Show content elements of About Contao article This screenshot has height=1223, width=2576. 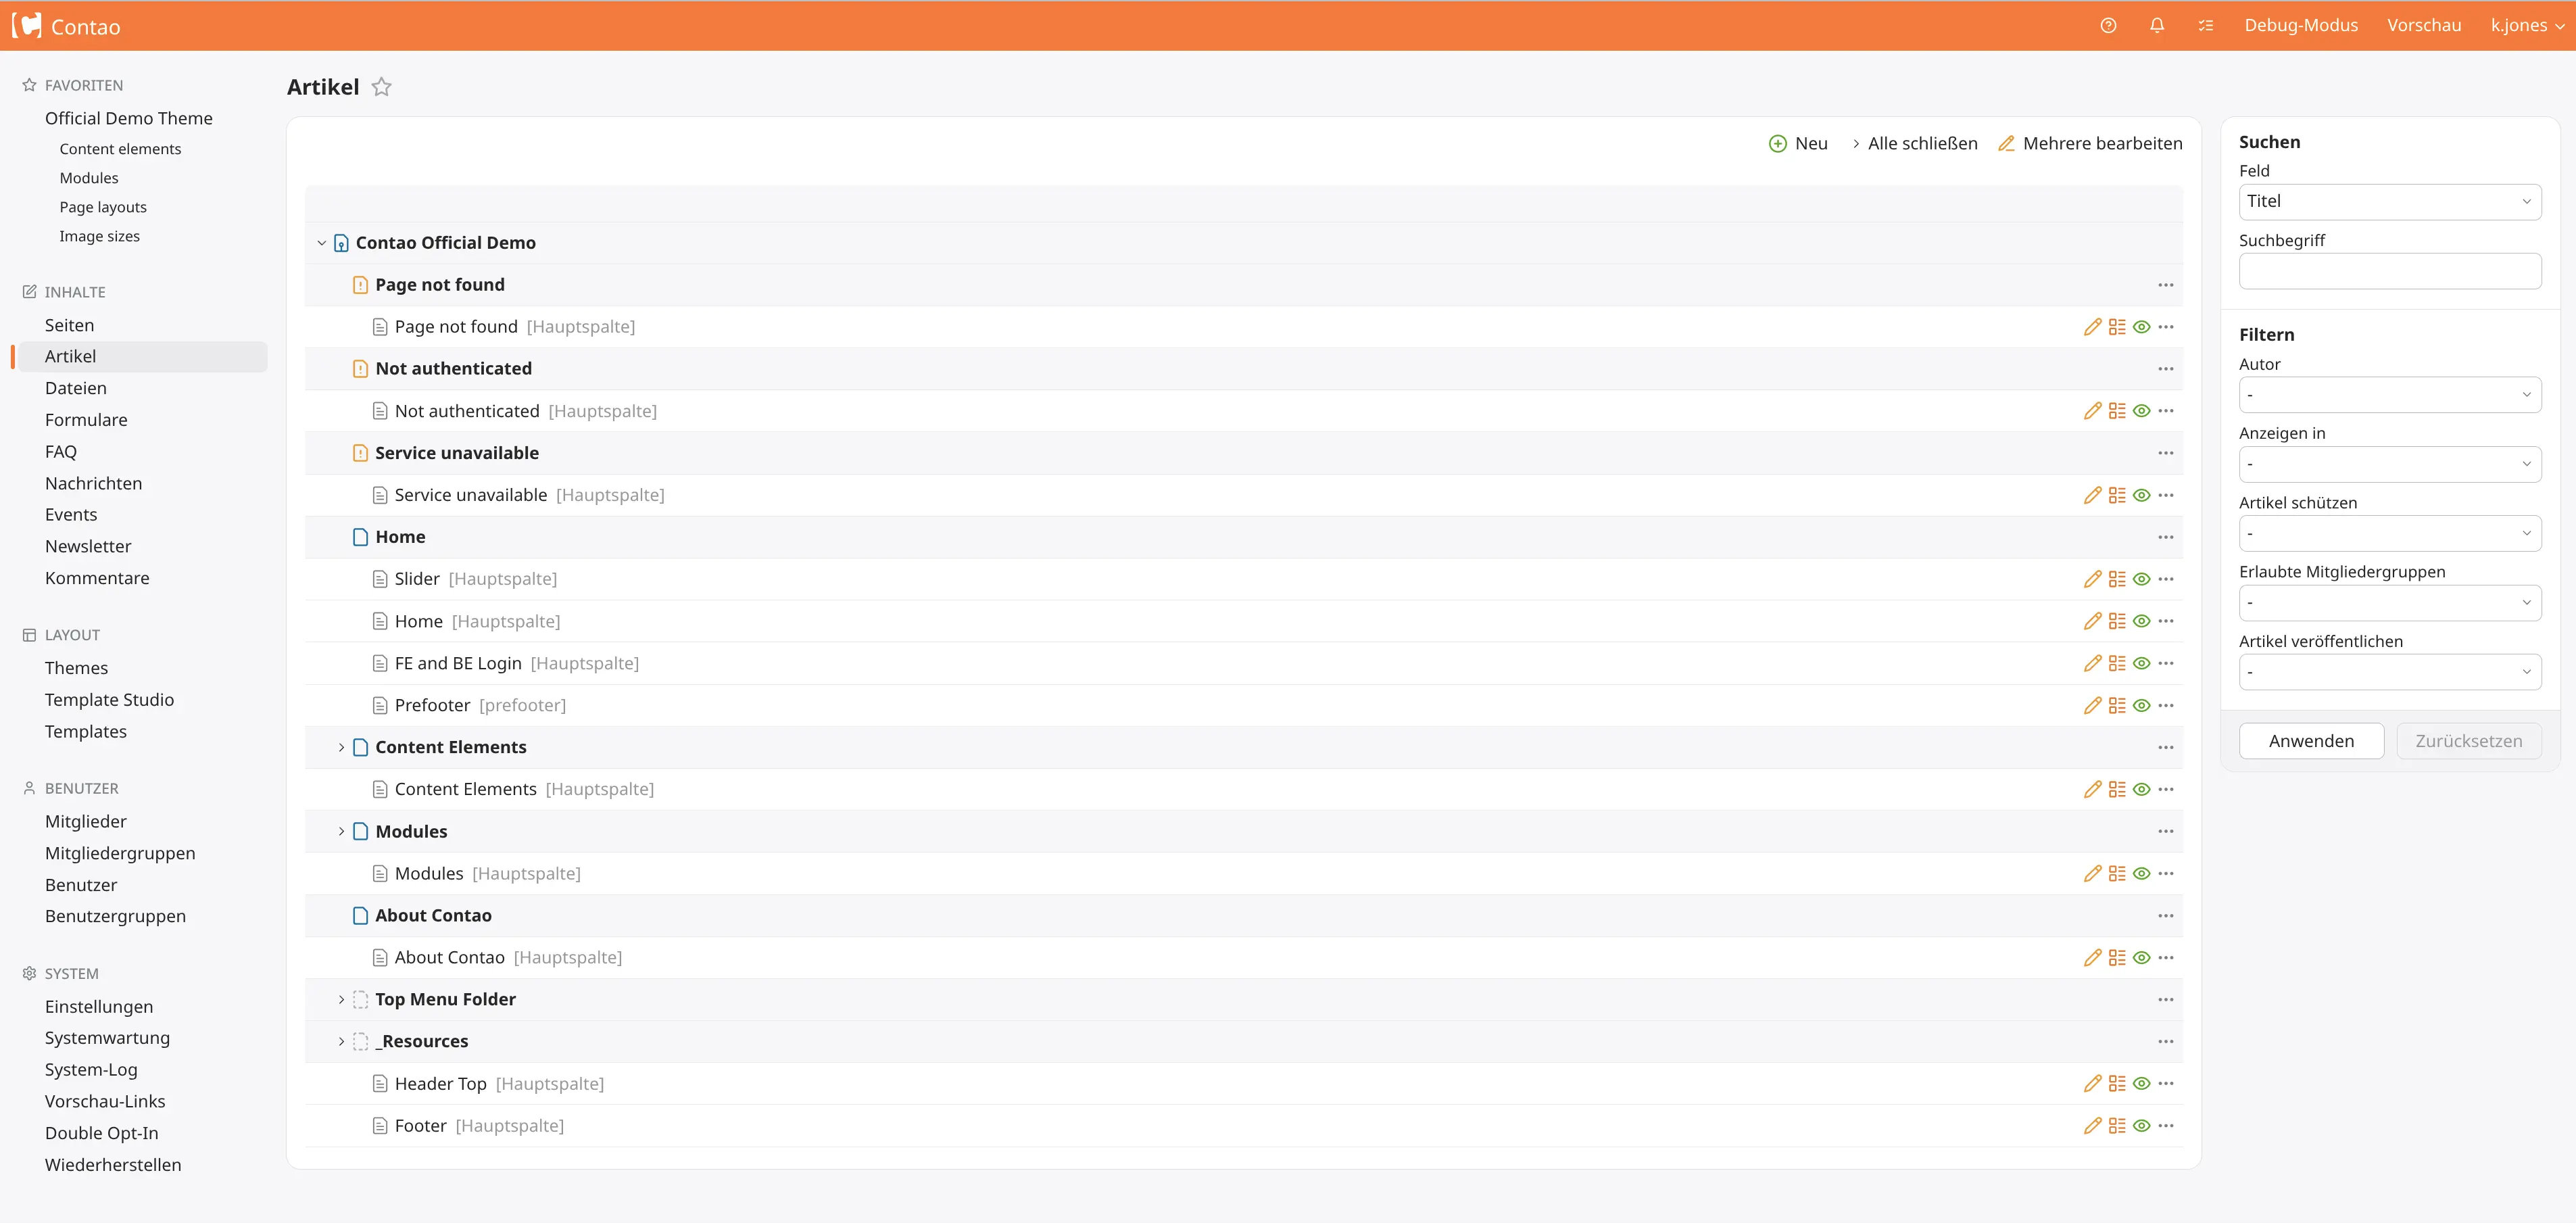pyautogui.click(x=2117, y=957)
